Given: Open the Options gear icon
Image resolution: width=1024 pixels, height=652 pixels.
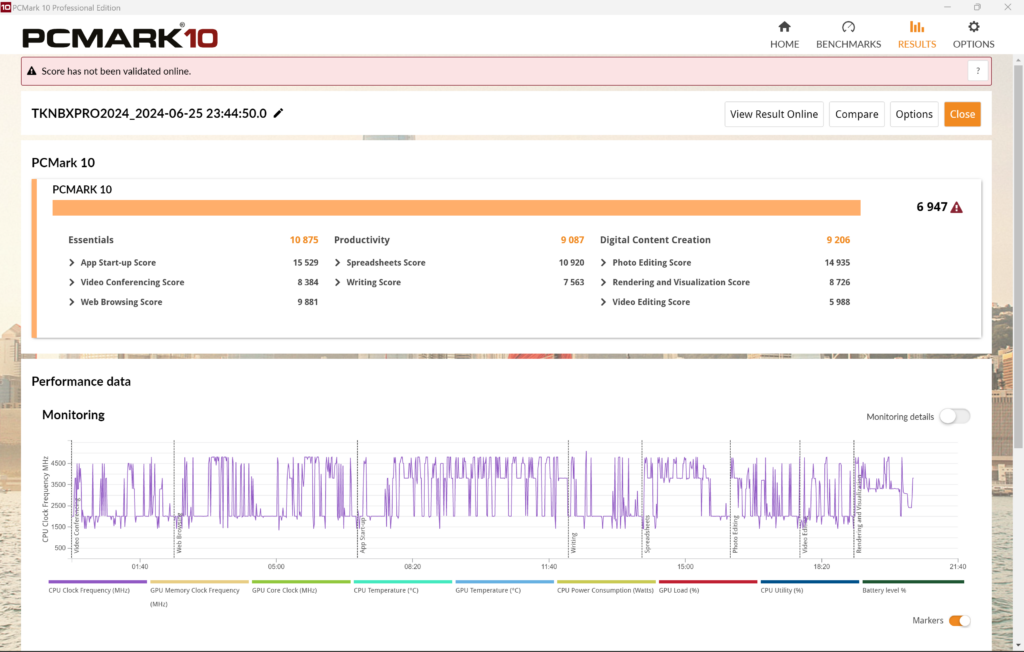Looking at the screenshot, I should pos(973,27).
